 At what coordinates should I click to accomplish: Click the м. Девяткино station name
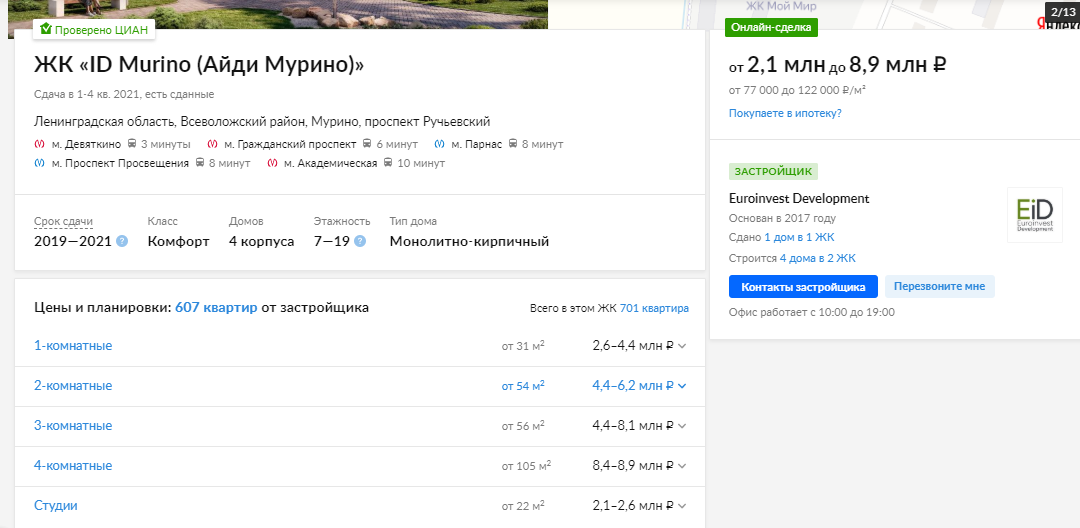(86, 144)
